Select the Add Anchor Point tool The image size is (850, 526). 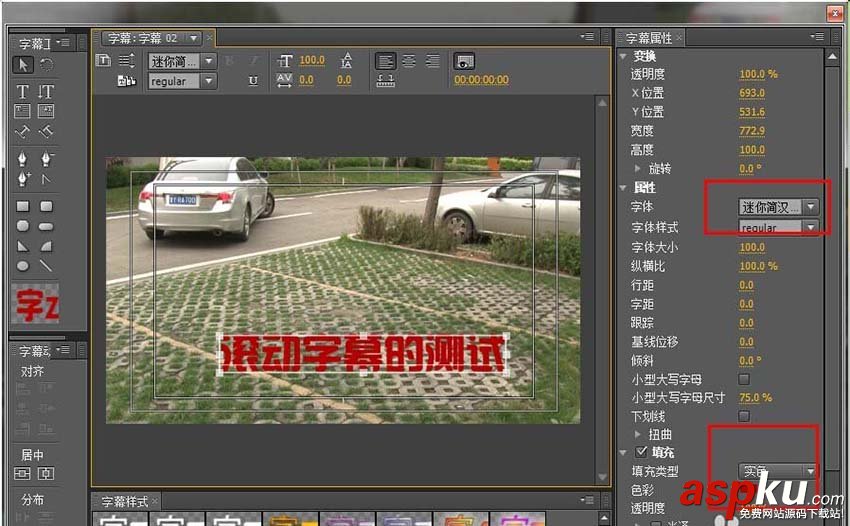[x=22, y=179]
